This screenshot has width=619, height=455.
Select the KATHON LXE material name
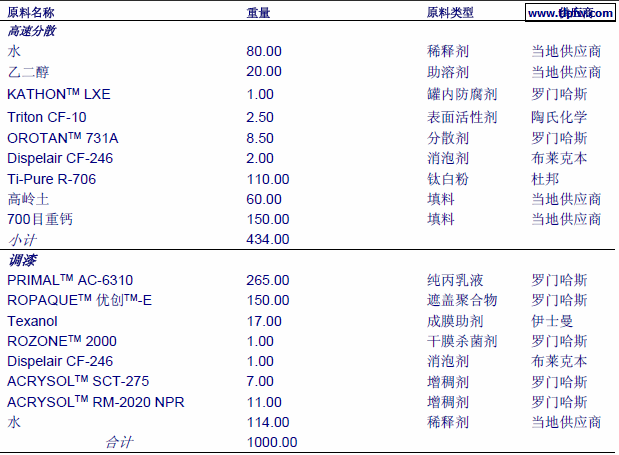59,94
